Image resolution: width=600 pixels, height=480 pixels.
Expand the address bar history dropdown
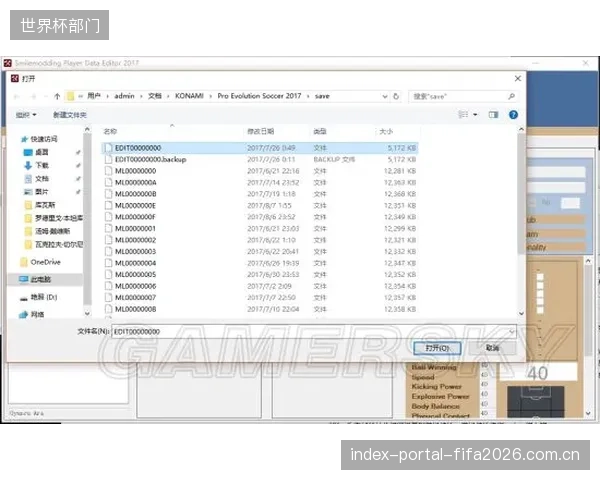pos(385,96)
